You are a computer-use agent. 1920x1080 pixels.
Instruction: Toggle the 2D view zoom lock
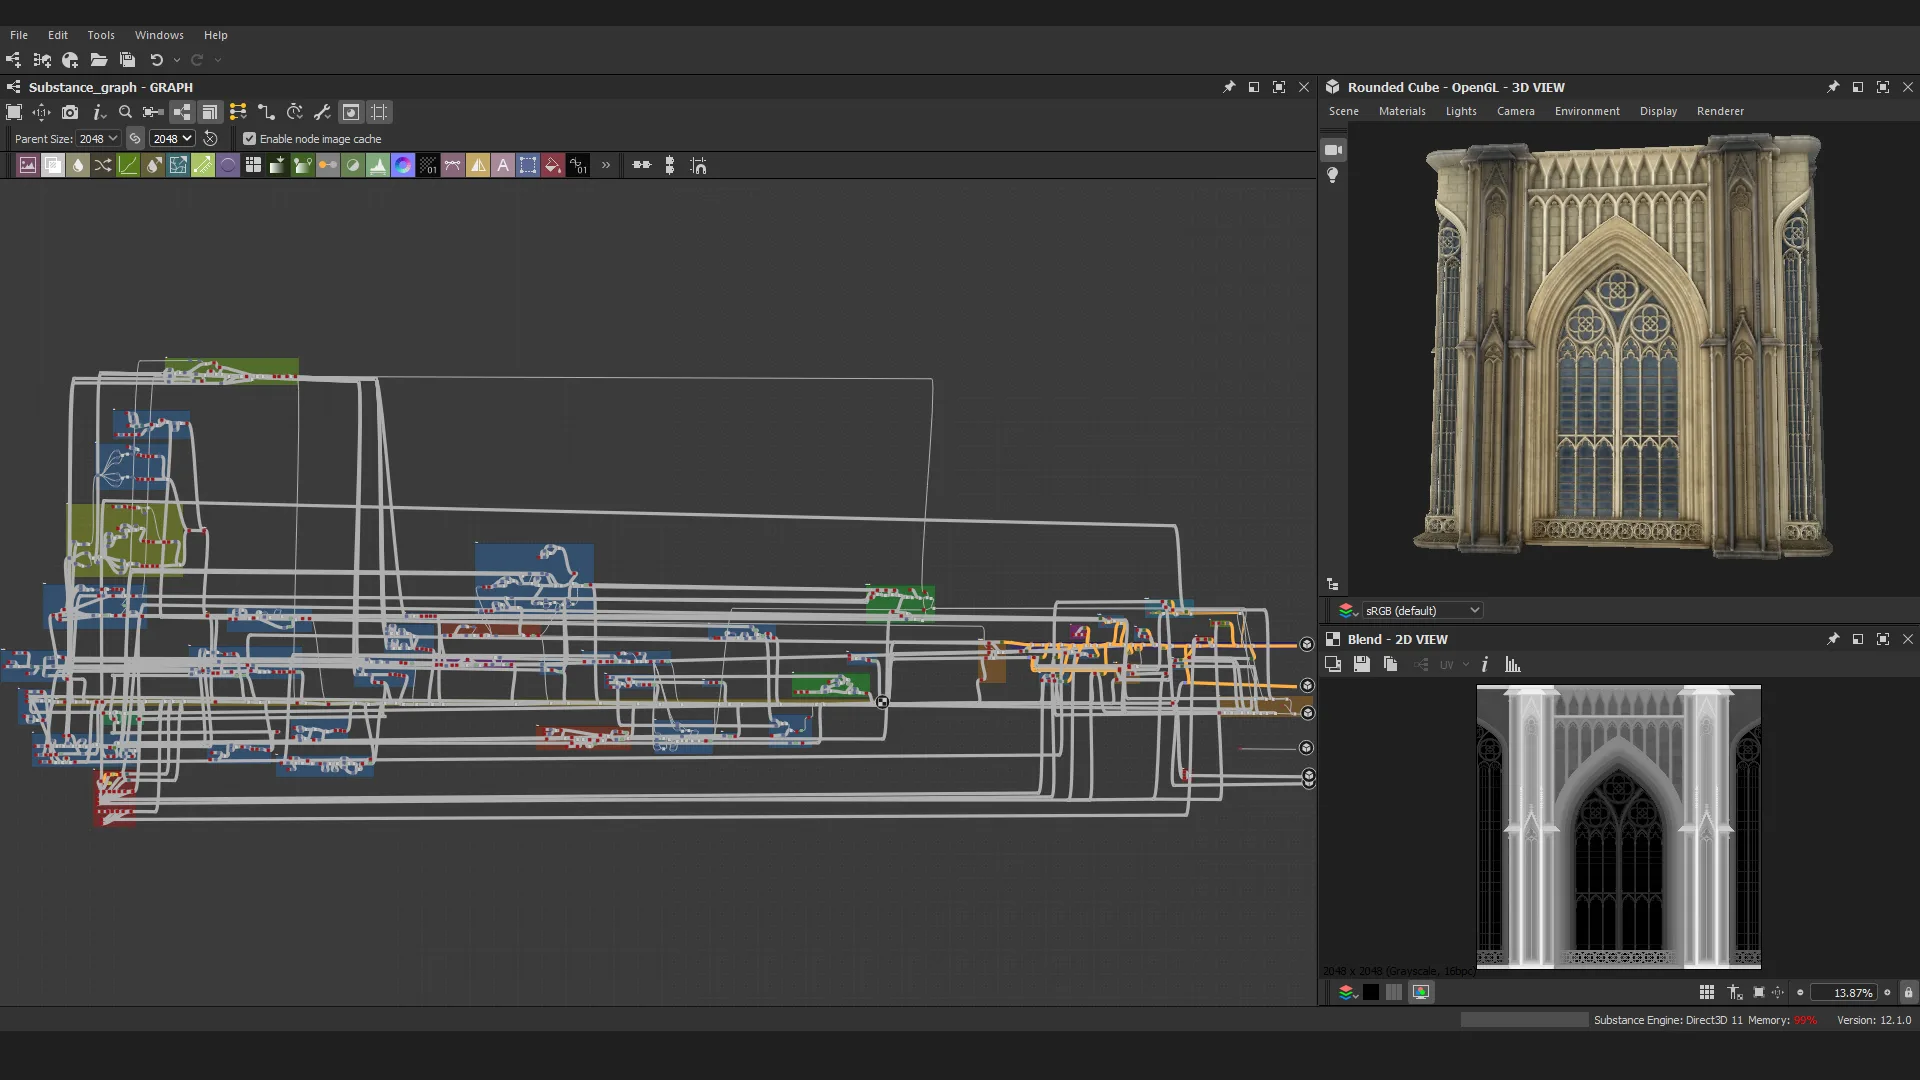coord(1908,993)
